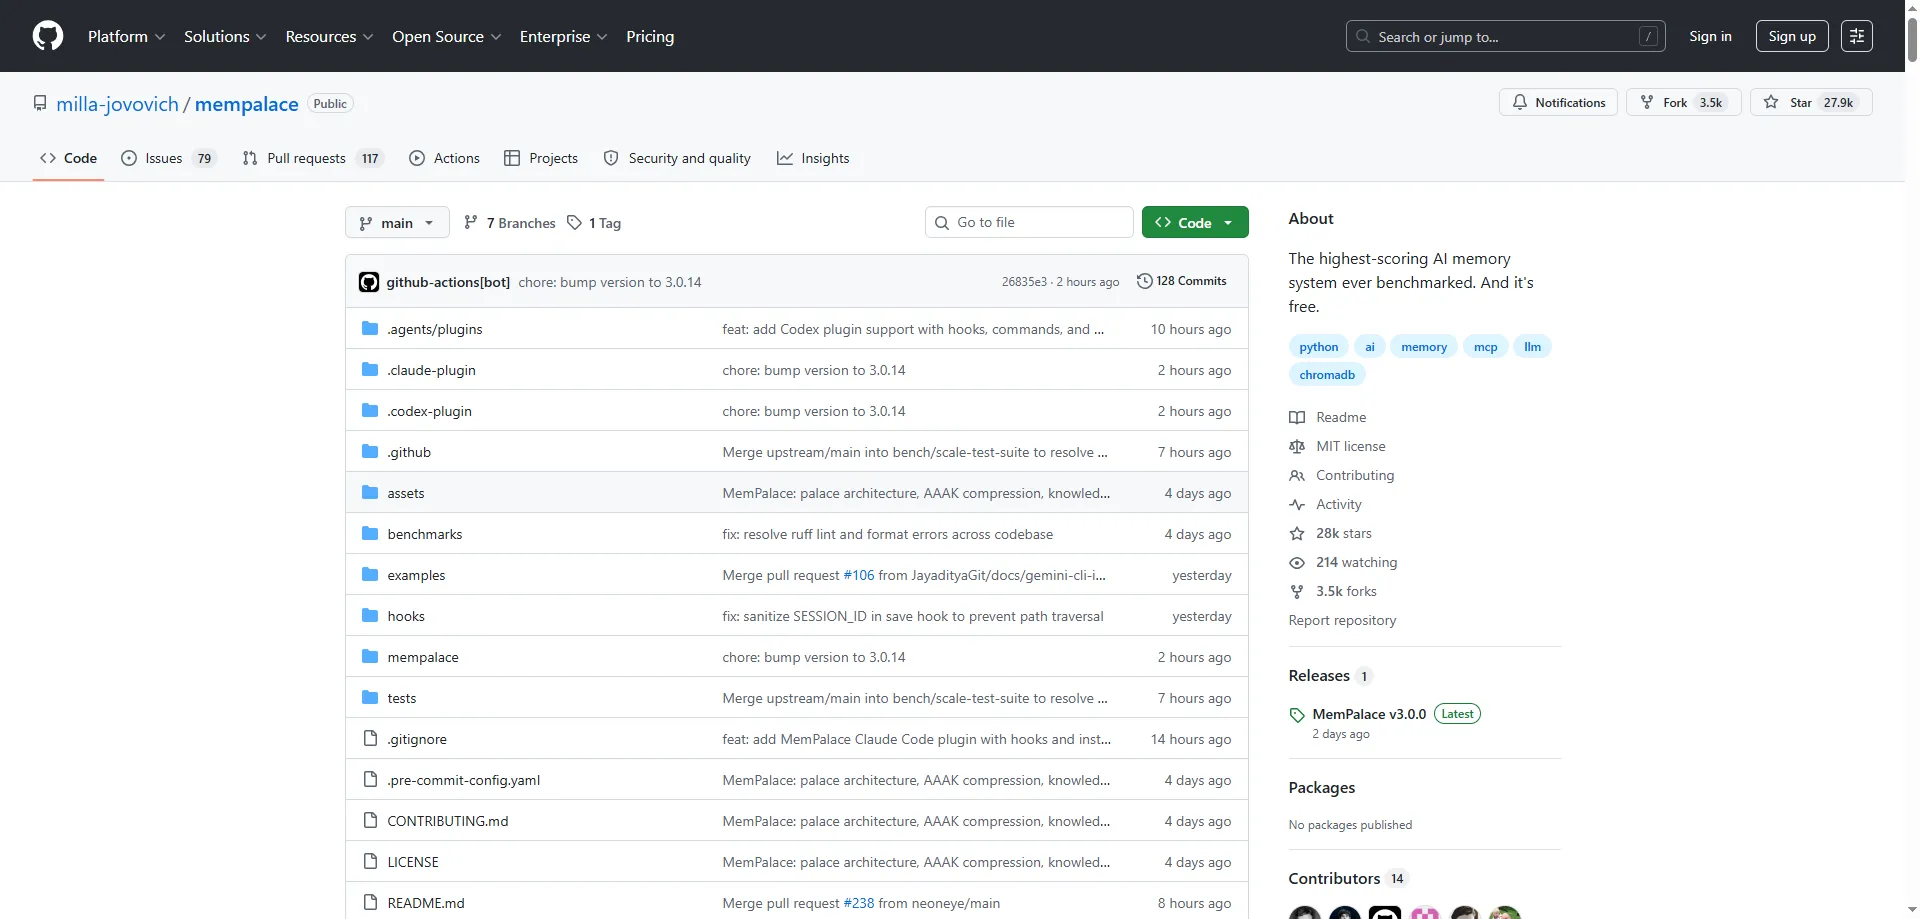Click the Sign in link
Screen dimensions: 1920x919
pos(1710,36)
